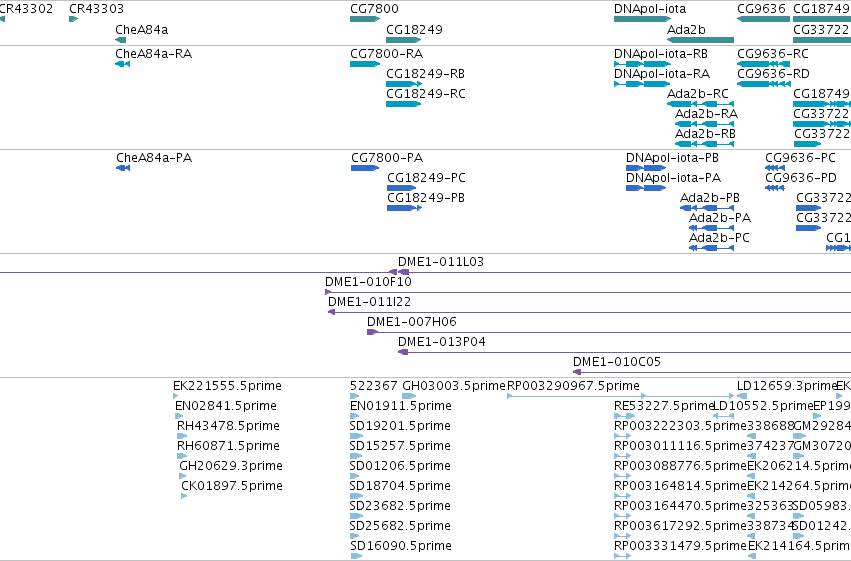Click the DNApol-iota-PA protein label

[674, 178]
